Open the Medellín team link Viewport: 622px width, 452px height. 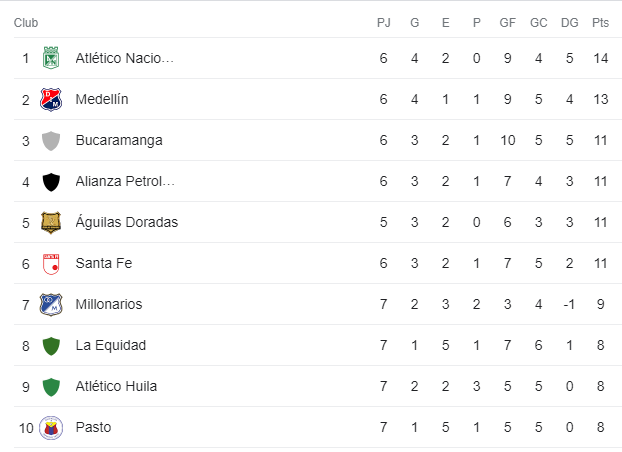click(102, 99)
